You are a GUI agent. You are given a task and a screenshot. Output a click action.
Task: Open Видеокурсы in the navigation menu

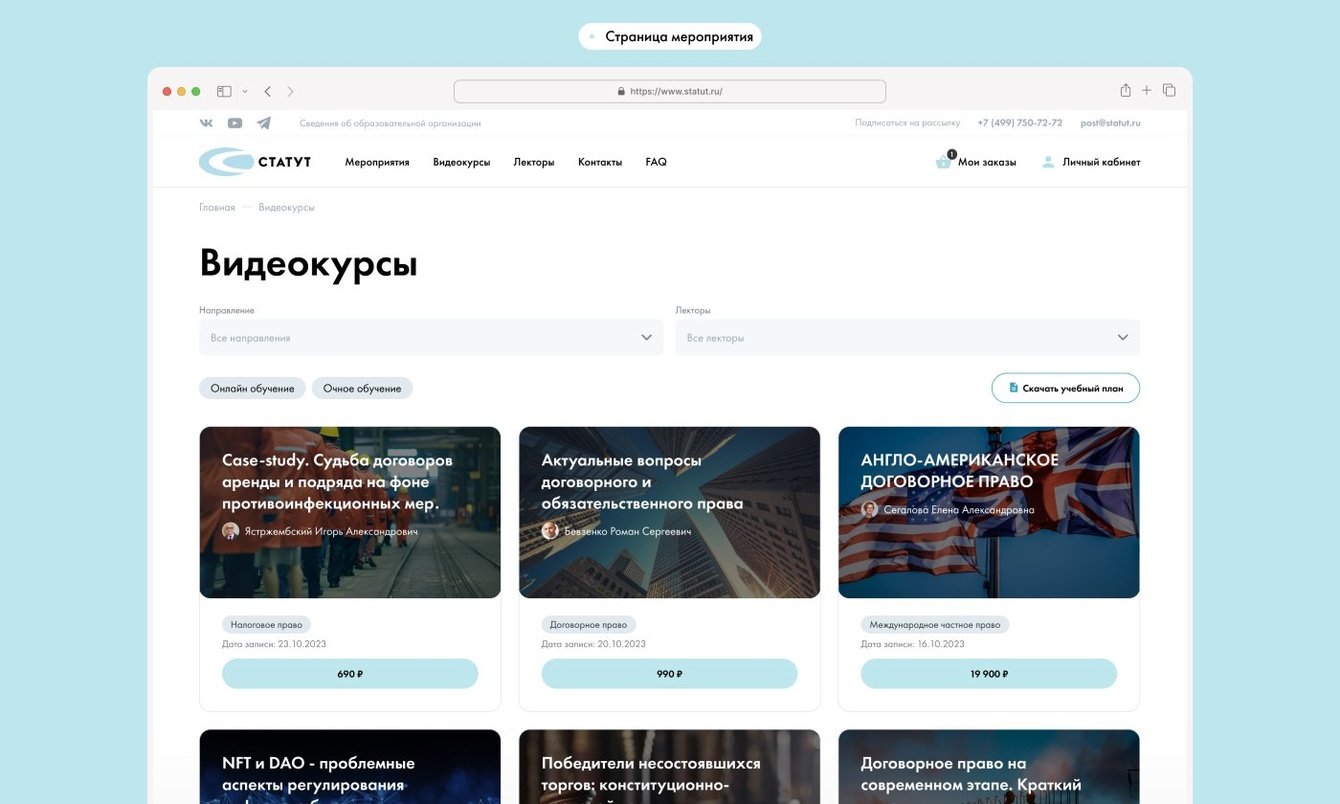[461, 162]
